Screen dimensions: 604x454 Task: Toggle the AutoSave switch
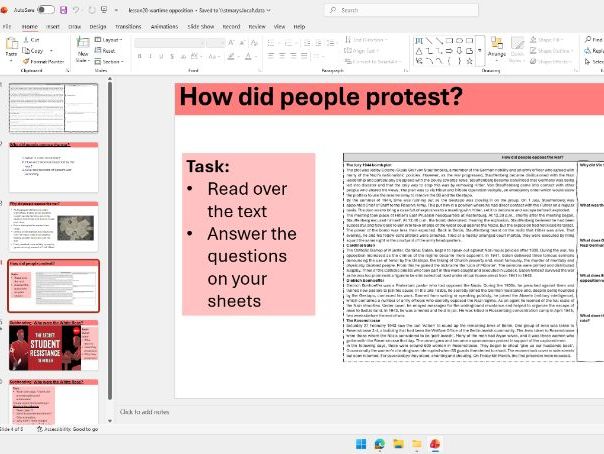click(x=46, y=10)
